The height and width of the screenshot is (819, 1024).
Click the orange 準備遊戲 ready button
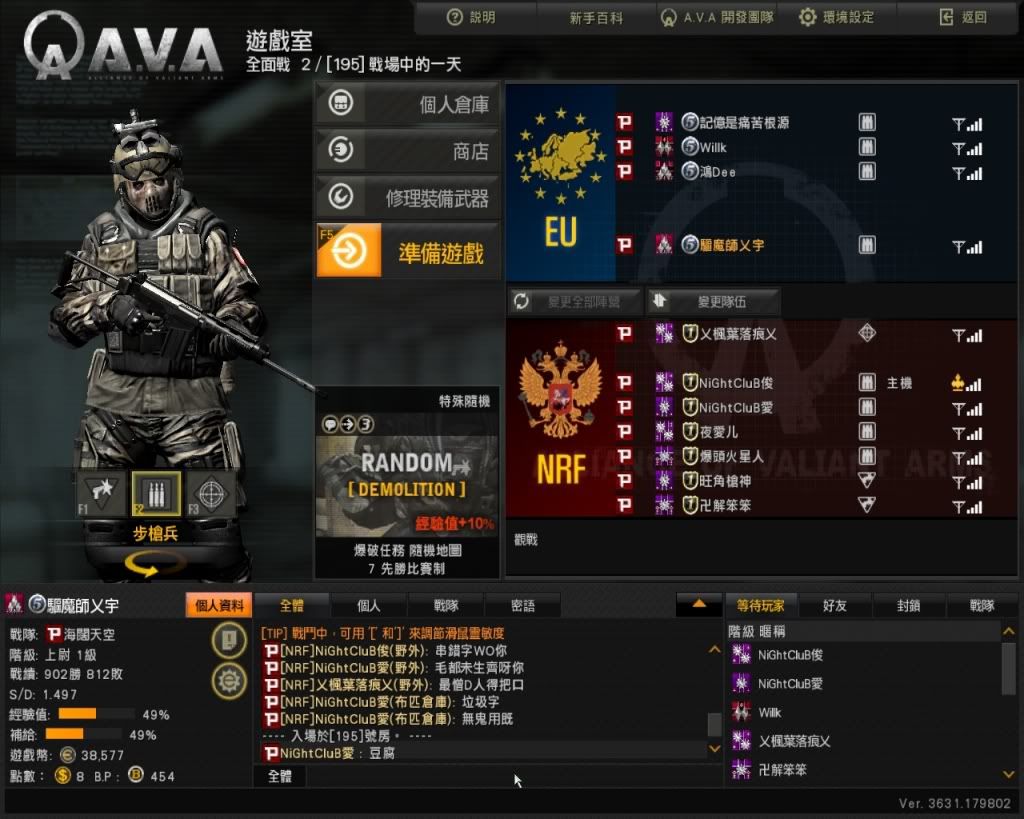tap(408, 251)
